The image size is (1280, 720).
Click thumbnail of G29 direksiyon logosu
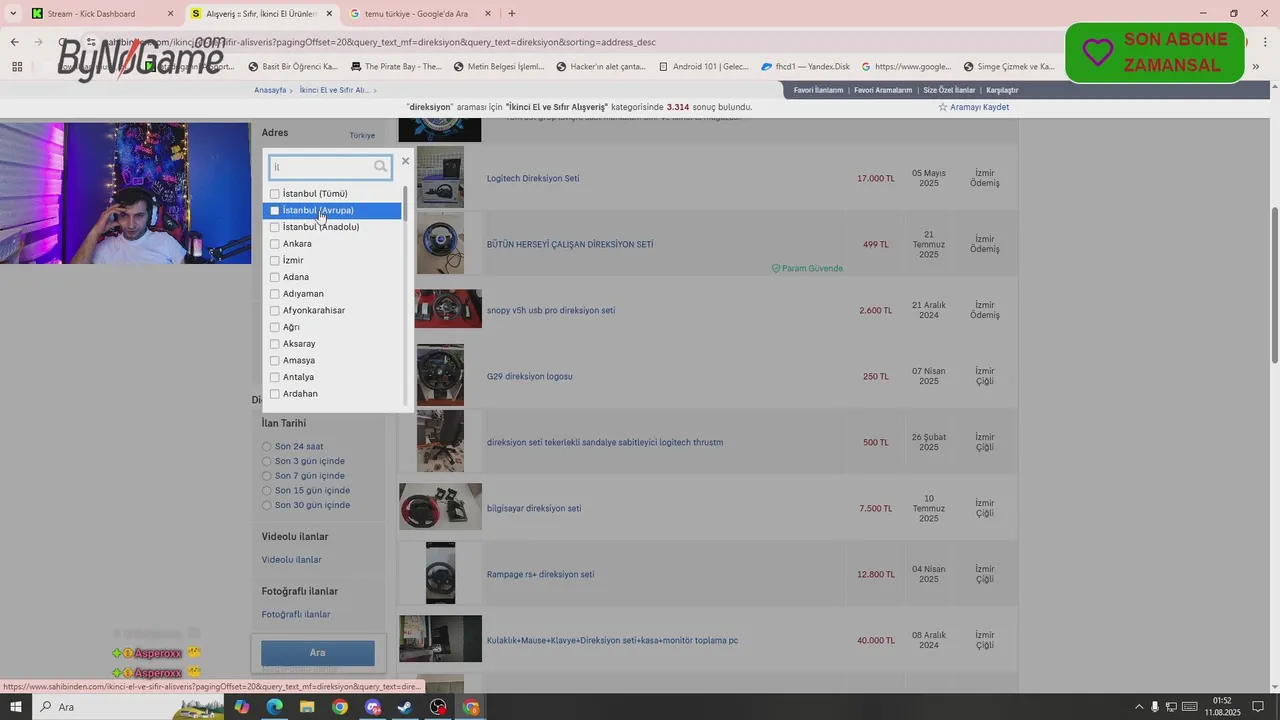pyautogui.click(x=440, y=375)
